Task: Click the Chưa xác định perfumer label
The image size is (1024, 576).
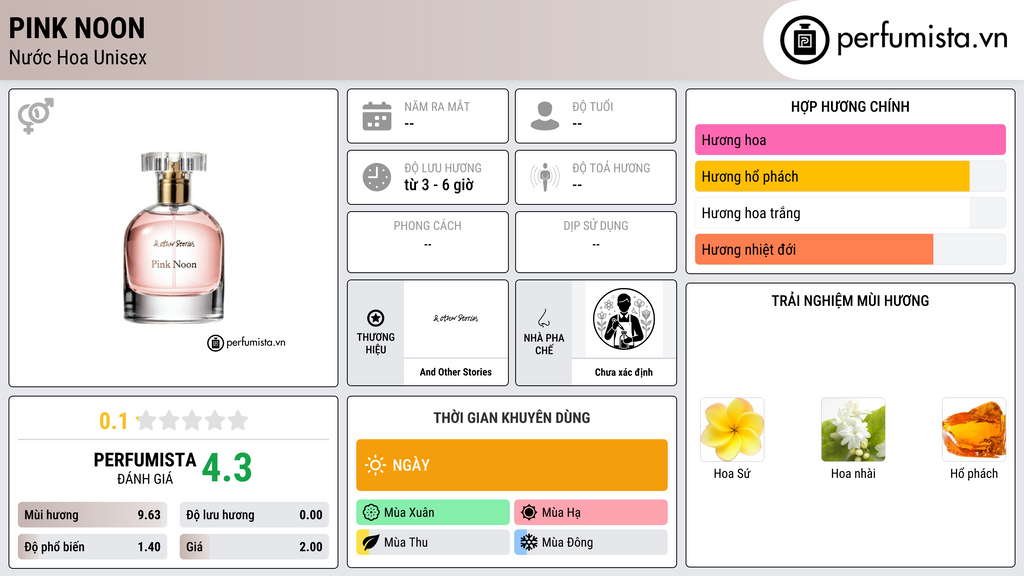Action: pyautogui.click(x=624, y=372)
